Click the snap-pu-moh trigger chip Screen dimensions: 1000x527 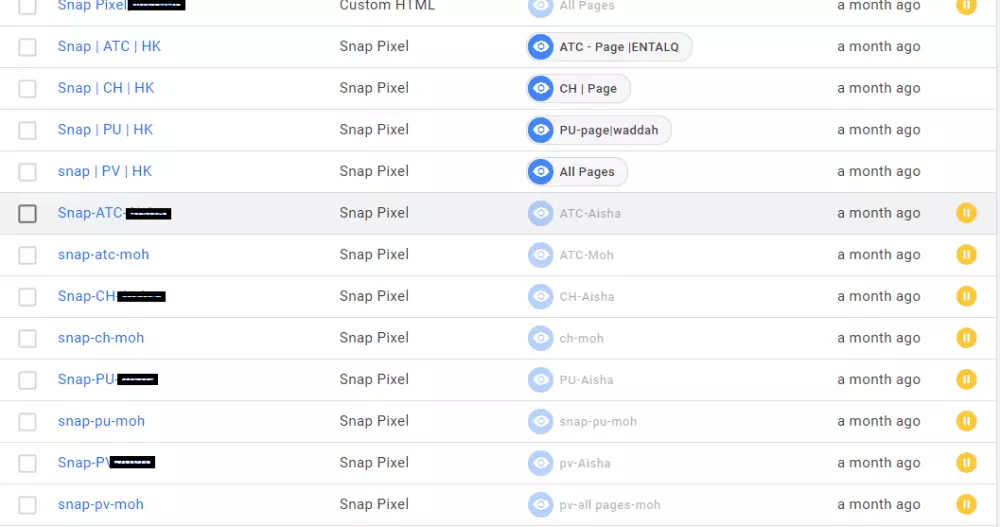pyautogui.click(x=598, y=421)
